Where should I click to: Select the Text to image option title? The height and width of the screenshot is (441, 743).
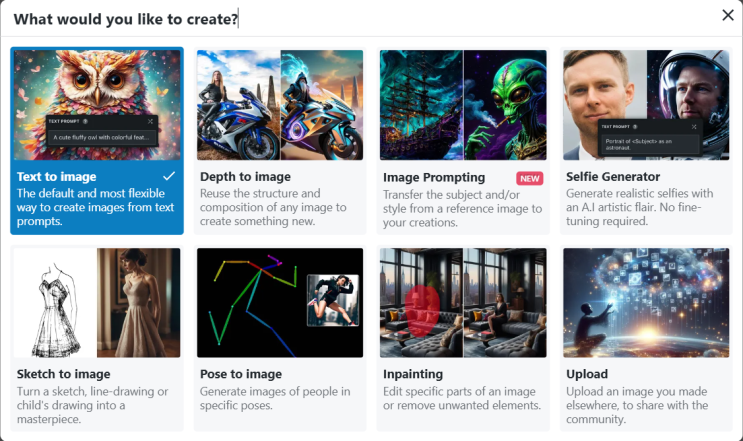(56, 177)
